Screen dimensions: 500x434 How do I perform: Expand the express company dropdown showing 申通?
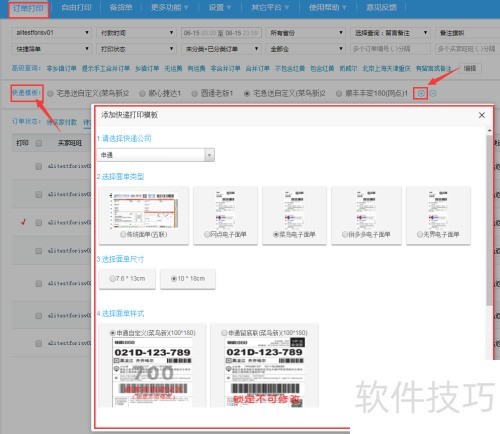coord(156,155)
